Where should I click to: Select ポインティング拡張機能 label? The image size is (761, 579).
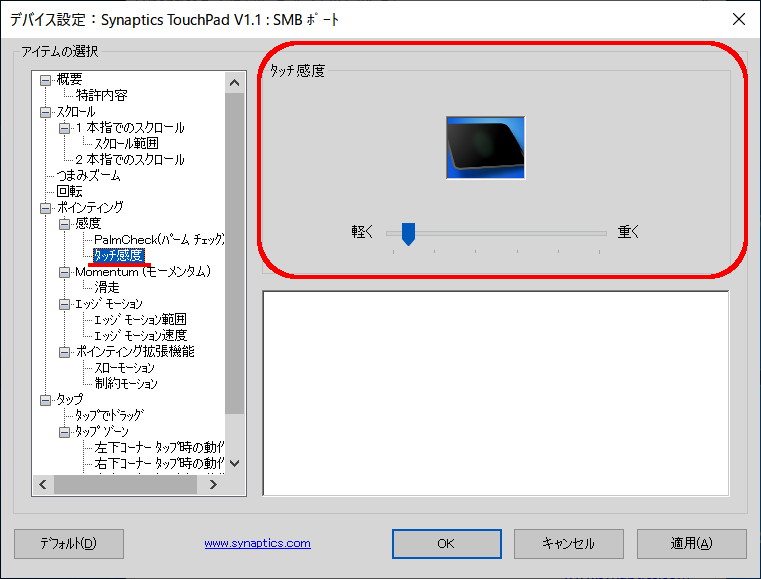point(135,351)
